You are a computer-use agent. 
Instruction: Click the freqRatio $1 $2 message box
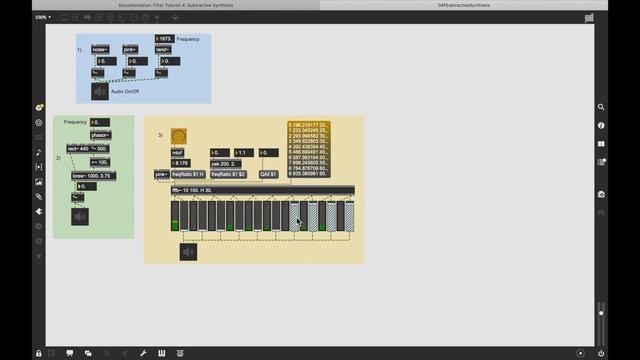point(228,174)
